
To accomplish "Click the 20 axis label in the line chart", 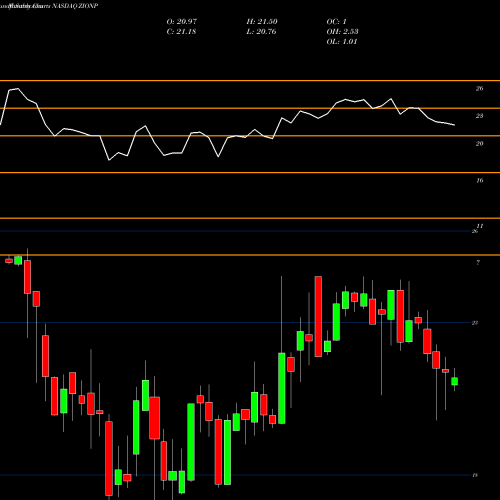I will pyautogui.click(x=479, y=144).
